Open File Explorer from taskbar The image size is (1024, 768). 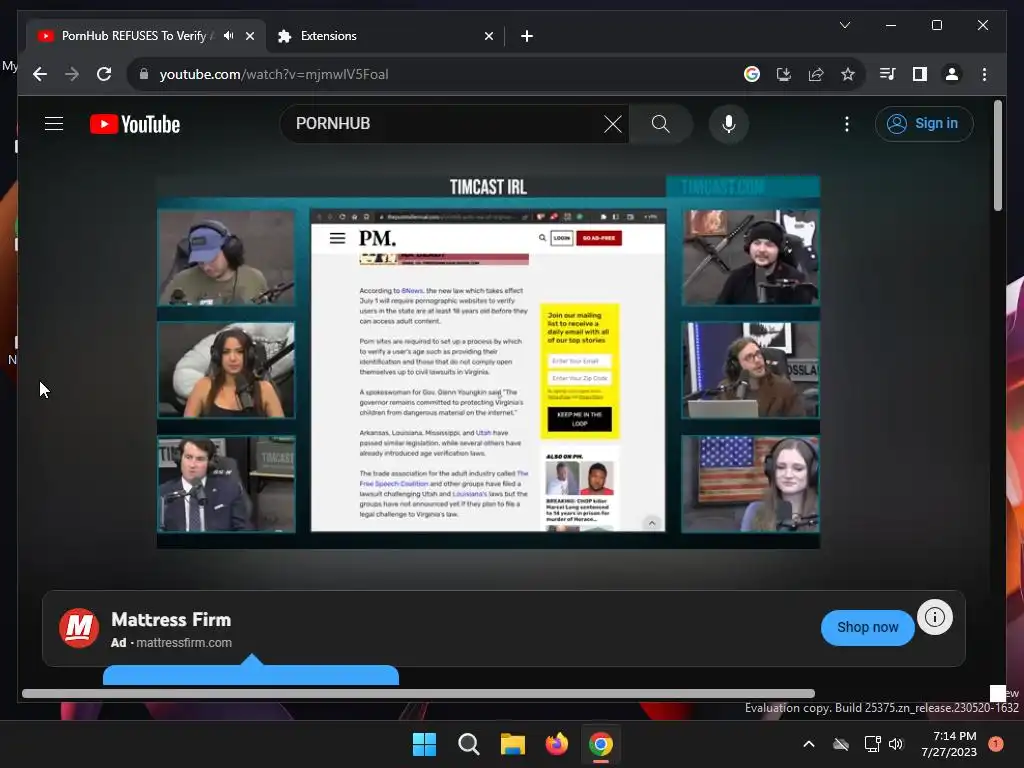pyautogui.click(x=513, y=744)
